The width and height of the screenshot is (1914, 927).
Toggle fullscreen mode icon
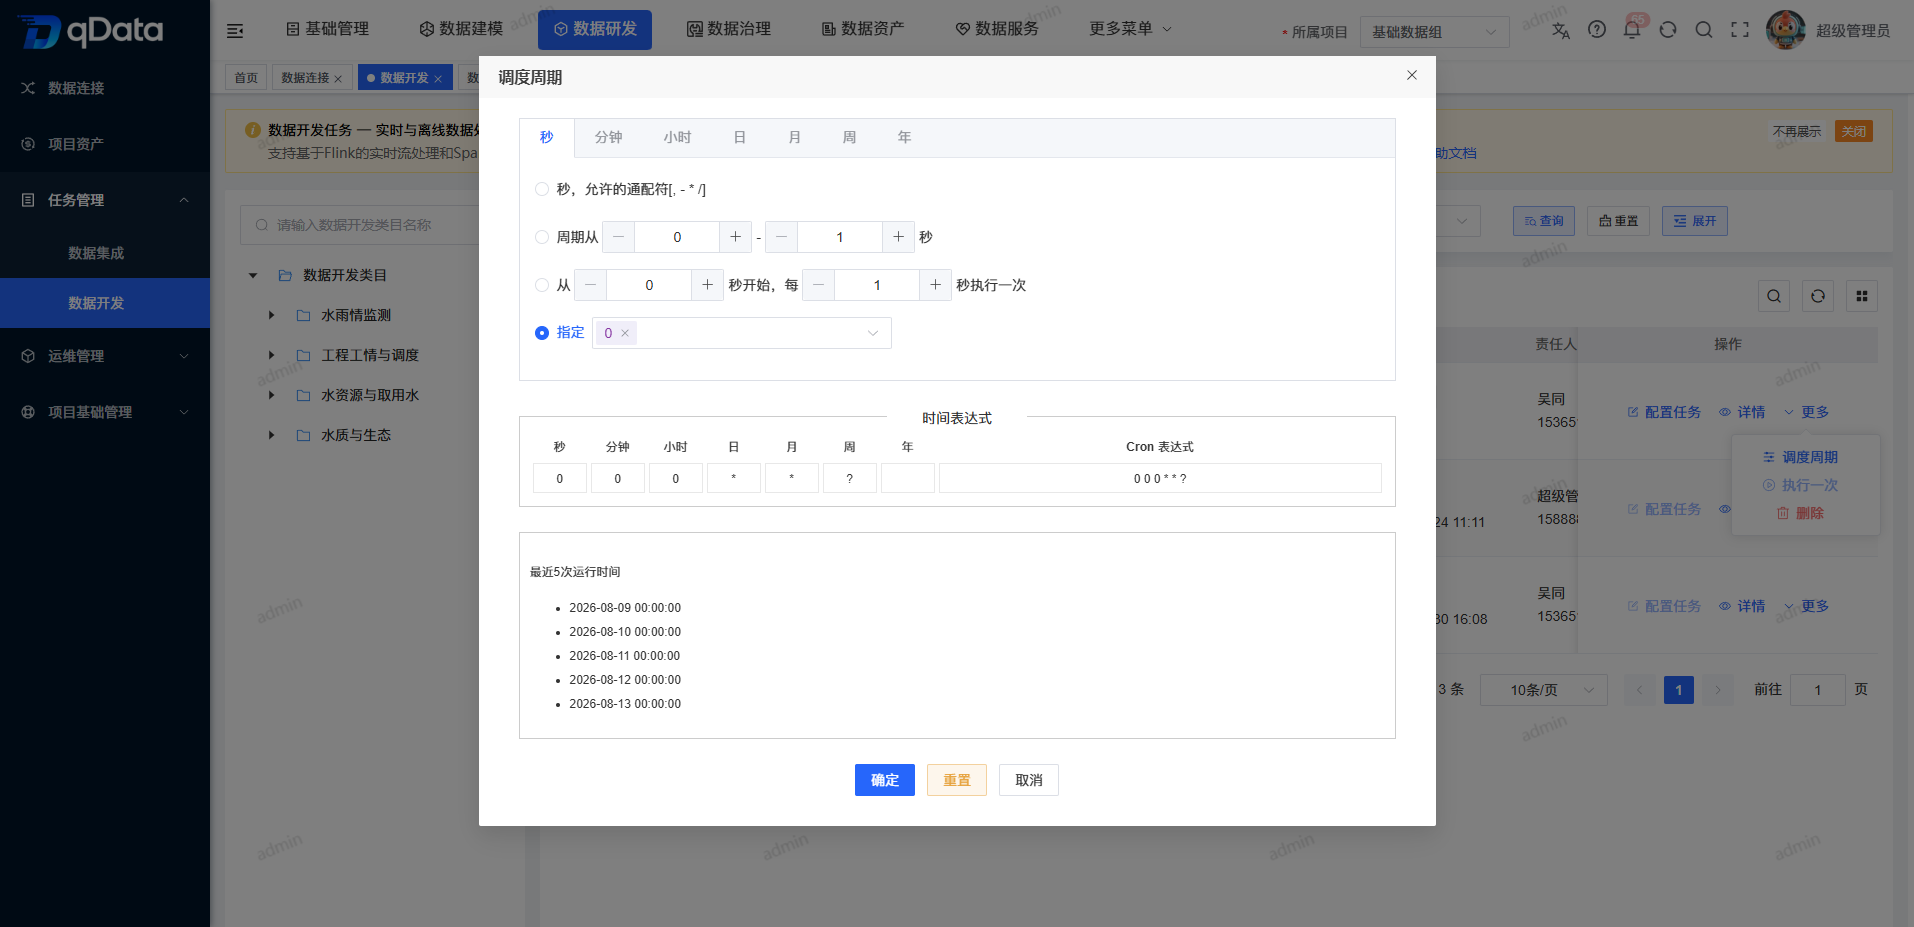(x=1740, y=30)
